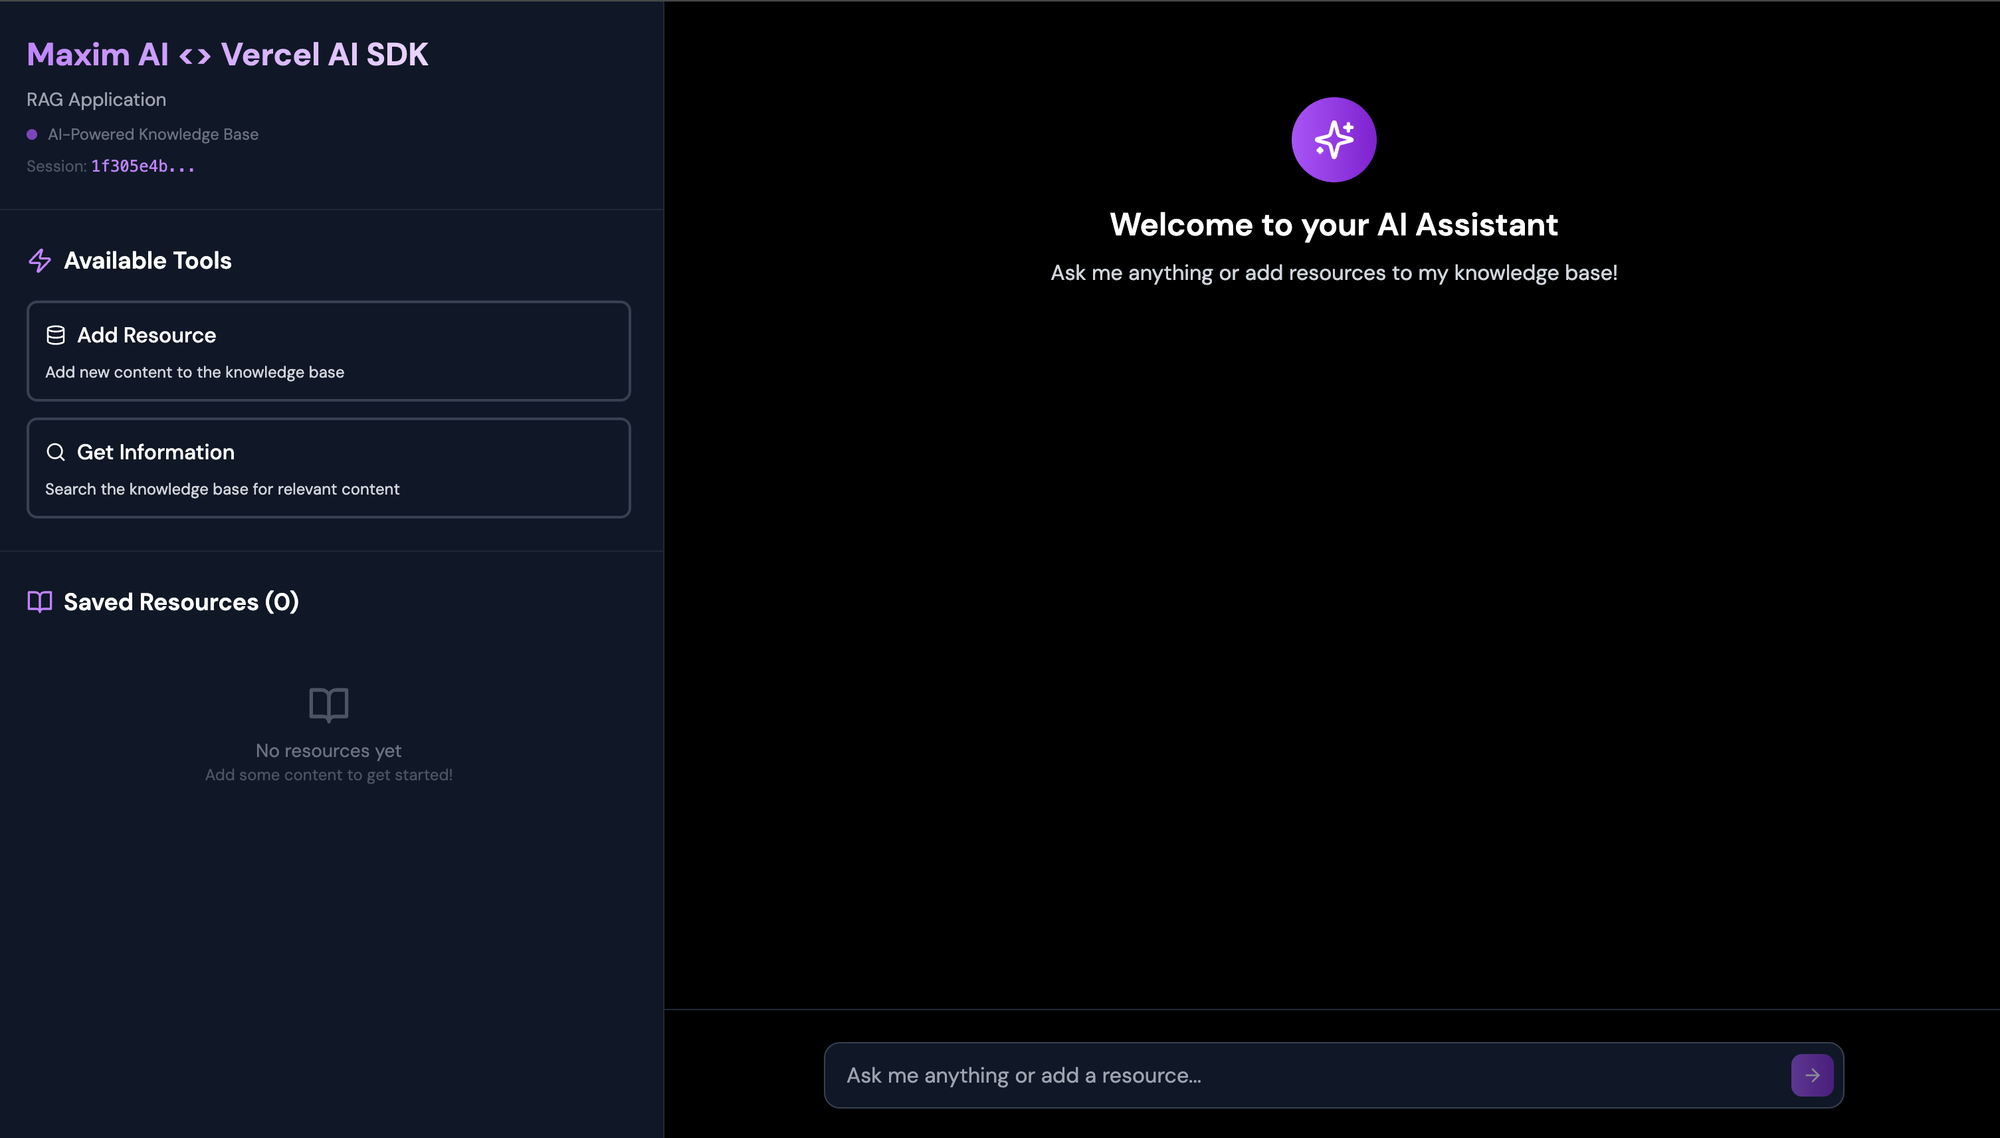Click the send arrow button
2000x1138 pixels.
(1811, 1075)
